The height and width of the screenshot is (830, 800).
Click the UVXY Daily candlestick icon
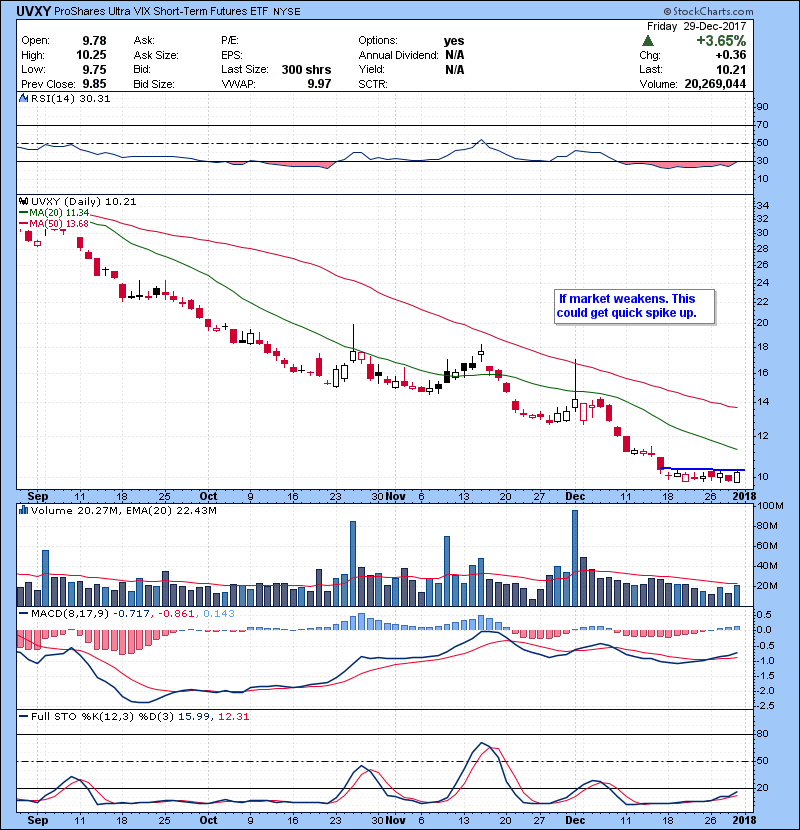pos(23,201)
